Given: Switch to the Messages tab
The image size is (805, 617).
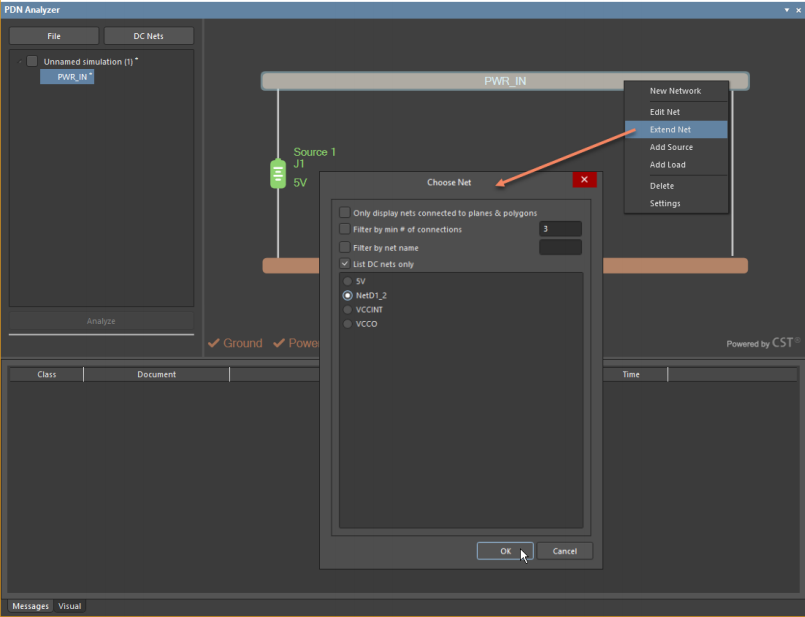Looking at the screenshot, I should [x=30, y=606].
